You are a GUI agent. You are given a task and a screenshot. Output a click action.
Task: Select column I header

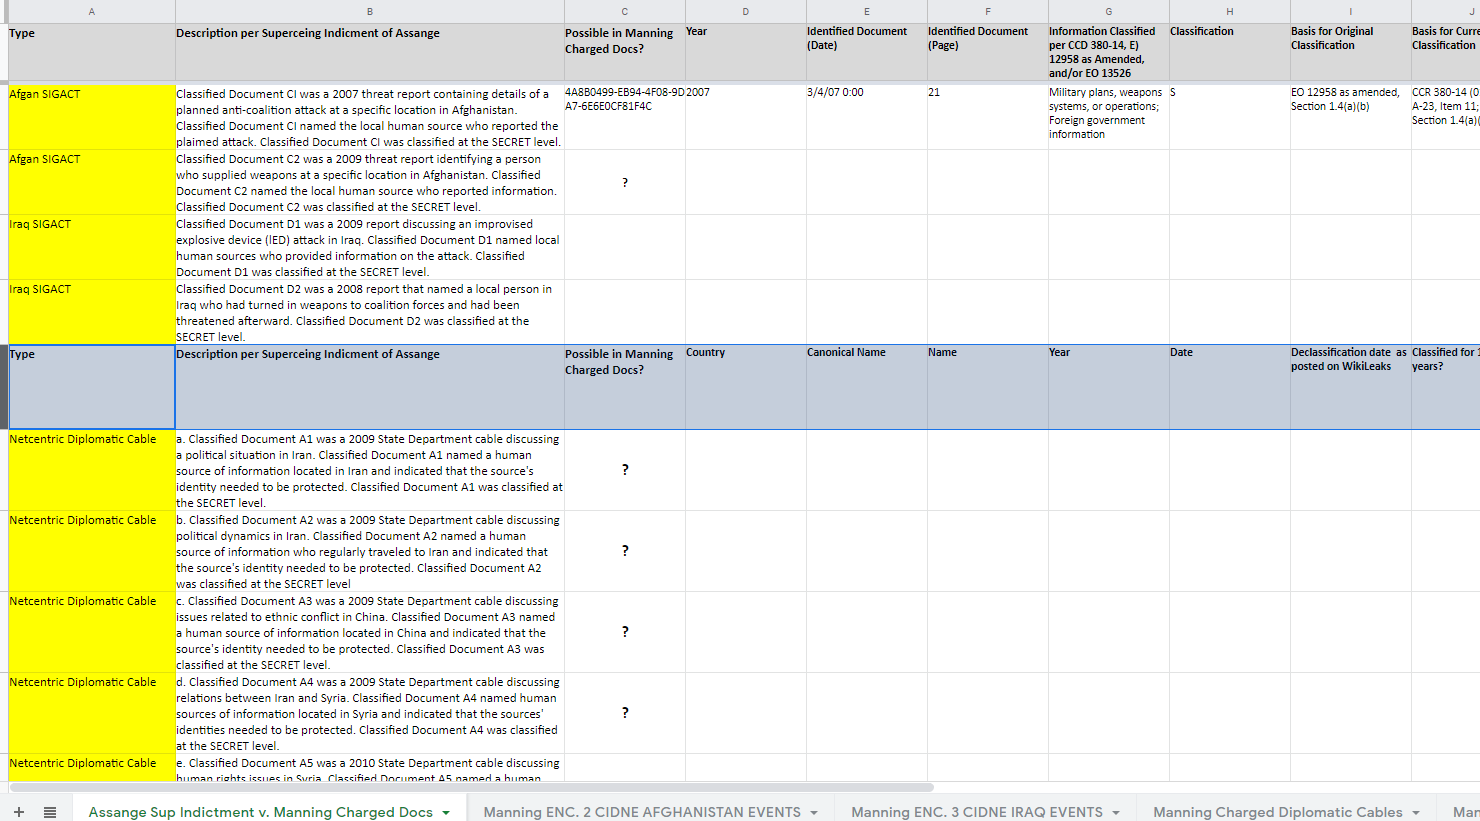coord(1351,12)
